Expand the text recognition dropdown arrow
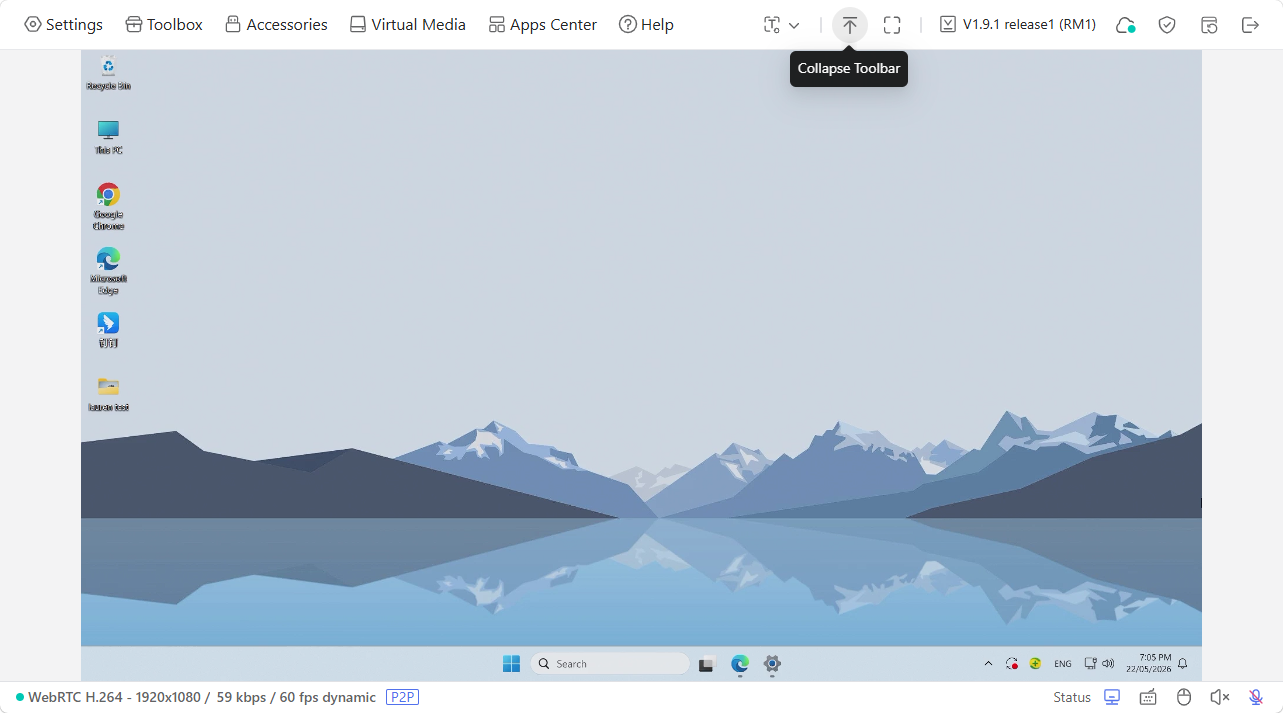This screenshot has width=1283, height=713. pyautogui.click(x=795, y=25)
